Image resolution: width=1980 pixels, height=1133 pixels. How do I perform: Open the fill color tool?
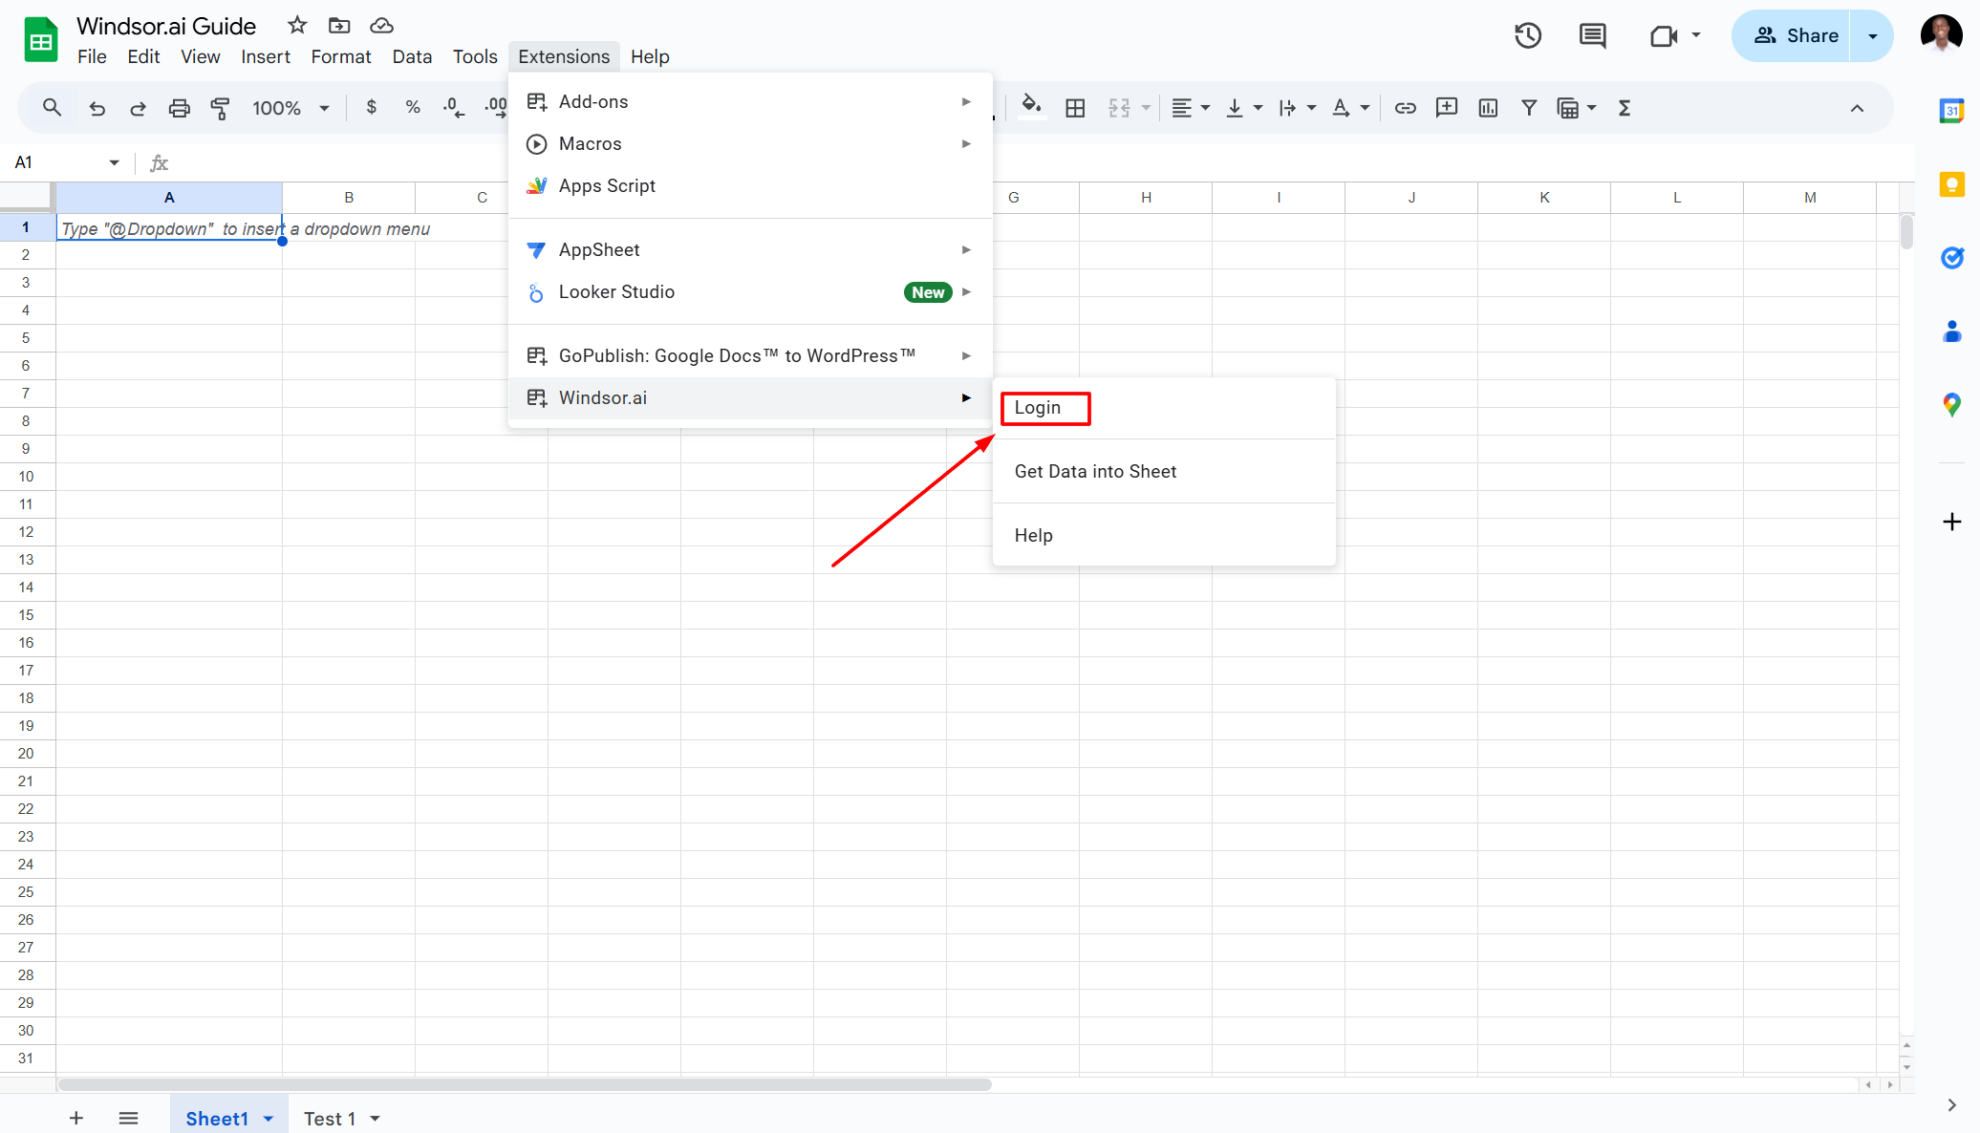pos(1031,106)
